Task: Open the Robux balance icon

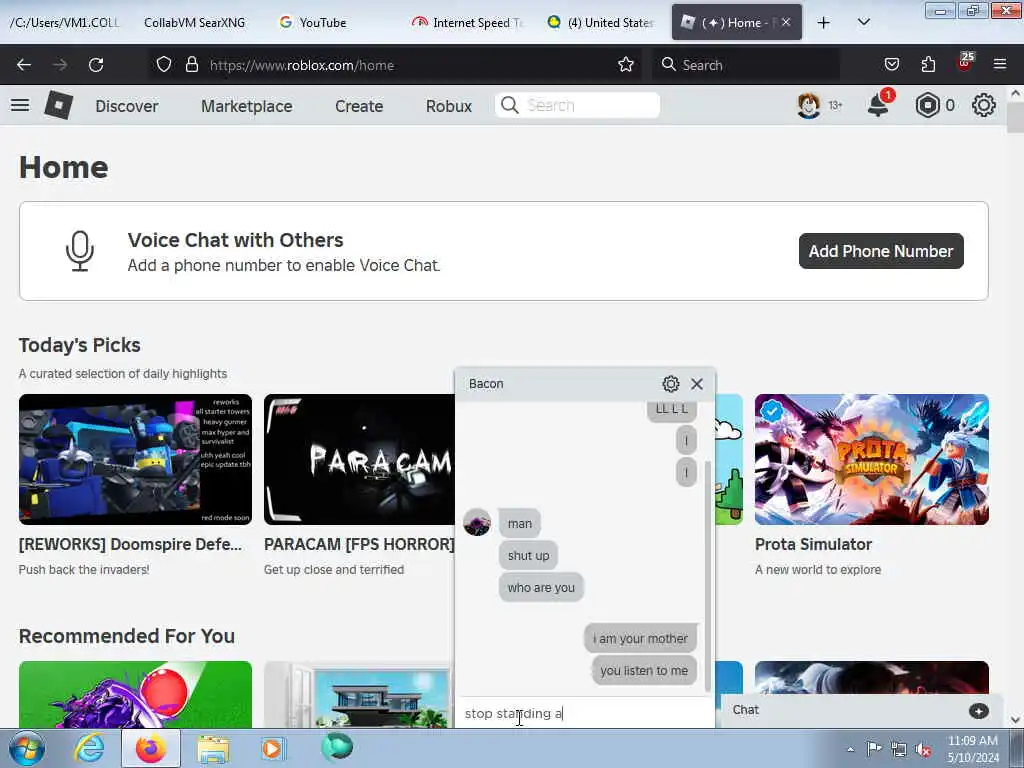Action: (927, 105)
